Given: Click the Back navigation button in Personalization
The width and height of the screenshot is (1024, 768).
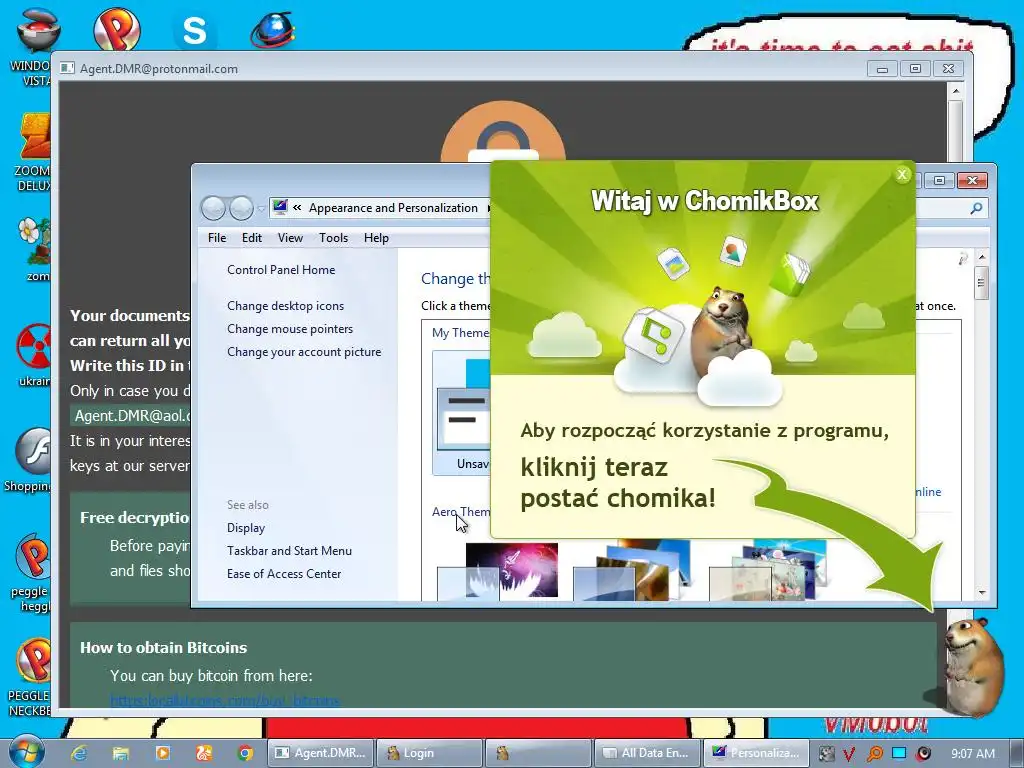Looking at the screenshot, I should pyautogui.click(x=213, y=208).
